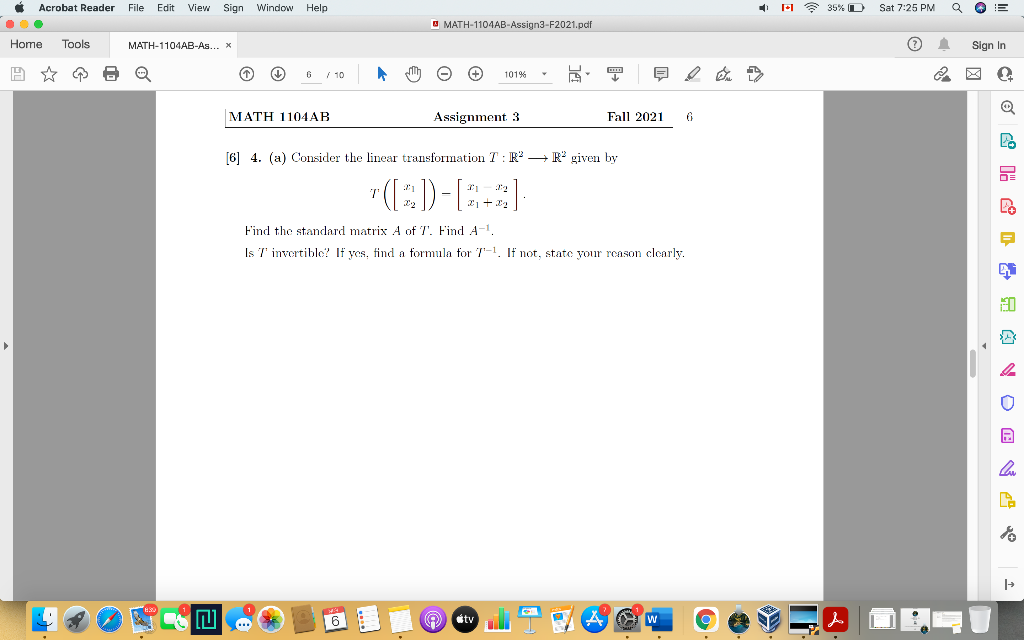Select the Highlight Text tool

pos(693,74)
